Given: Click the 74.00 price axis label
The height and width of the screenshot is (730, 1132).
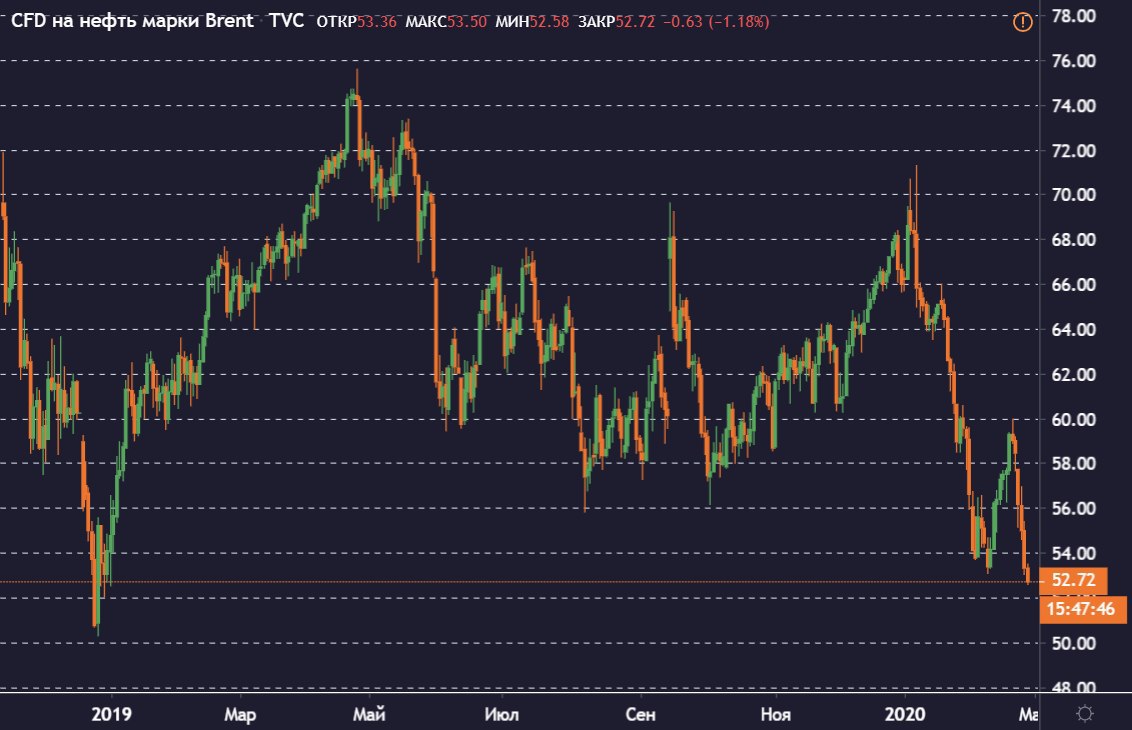Looking at the screenshot, I should pyautogui.click(x=1074, y=105).
